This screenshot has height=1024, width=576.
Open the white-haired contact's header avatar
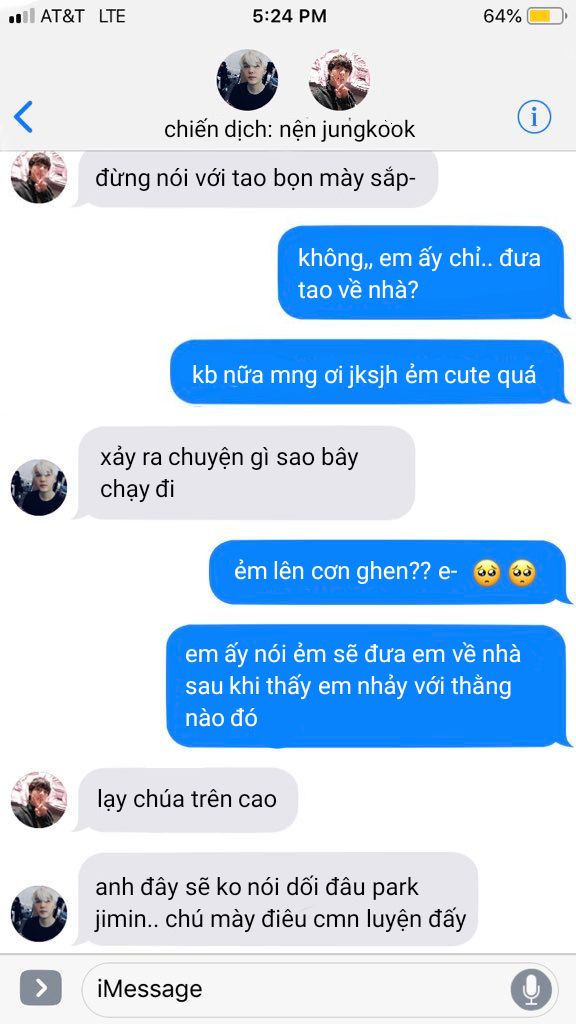click(x=247, y=80)
